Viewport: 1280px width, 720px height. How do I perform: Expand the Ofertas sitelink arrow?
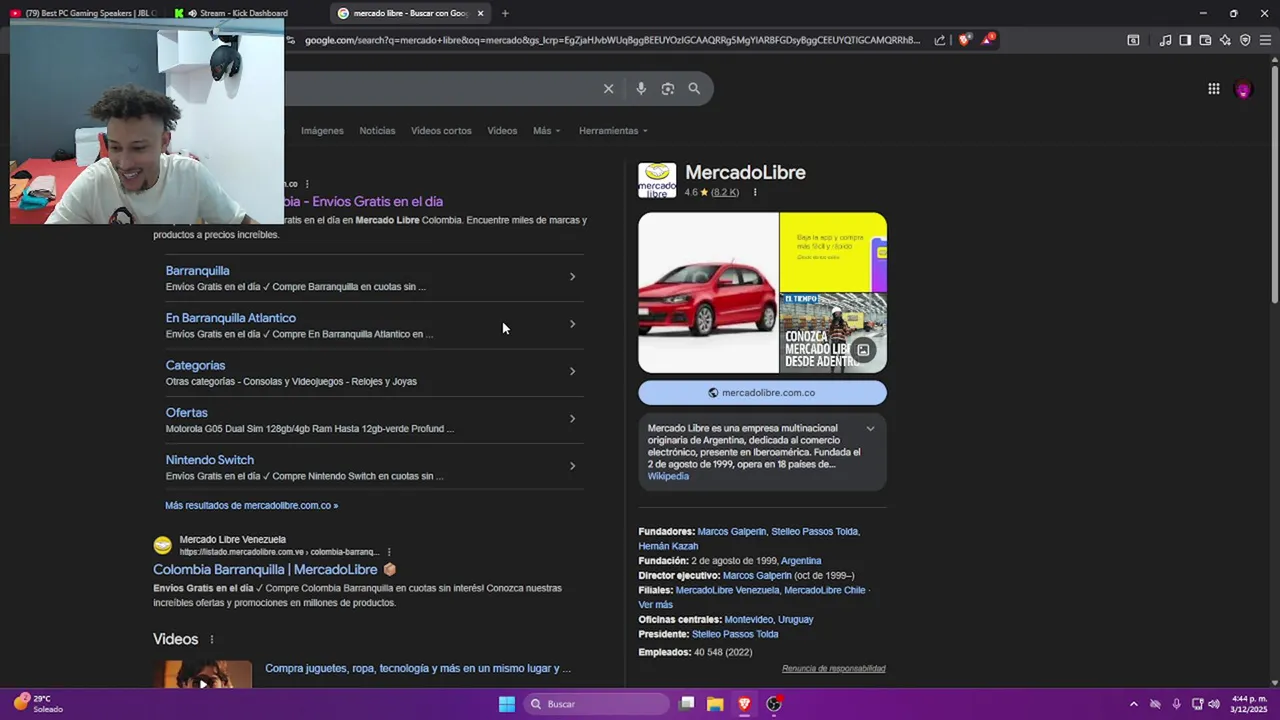click(572, 419)
